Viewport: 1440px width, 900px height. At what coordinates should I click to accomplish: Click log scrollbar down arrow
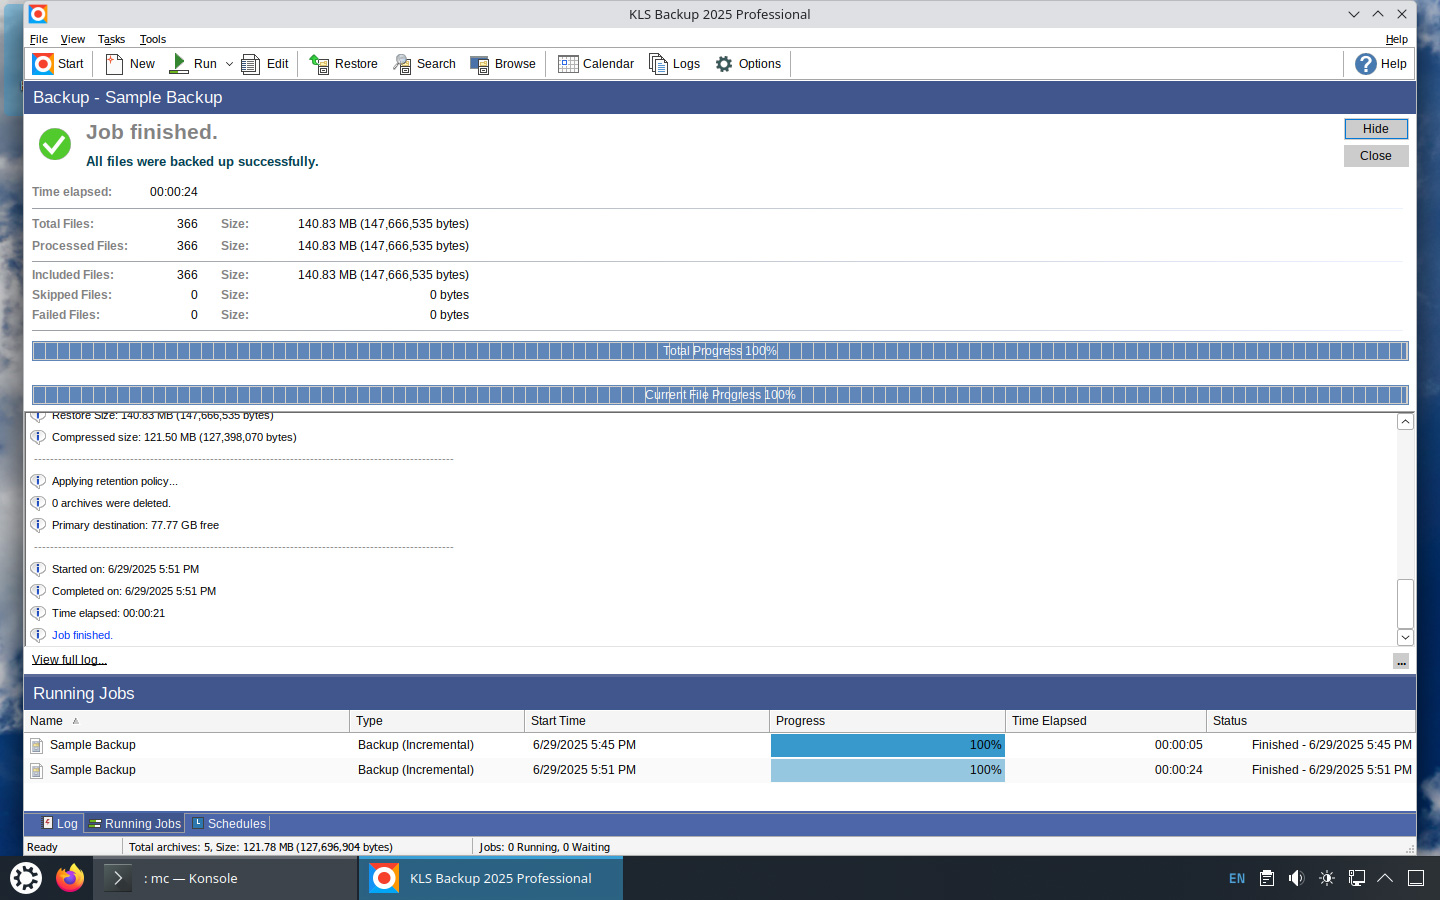[1405, 637]
